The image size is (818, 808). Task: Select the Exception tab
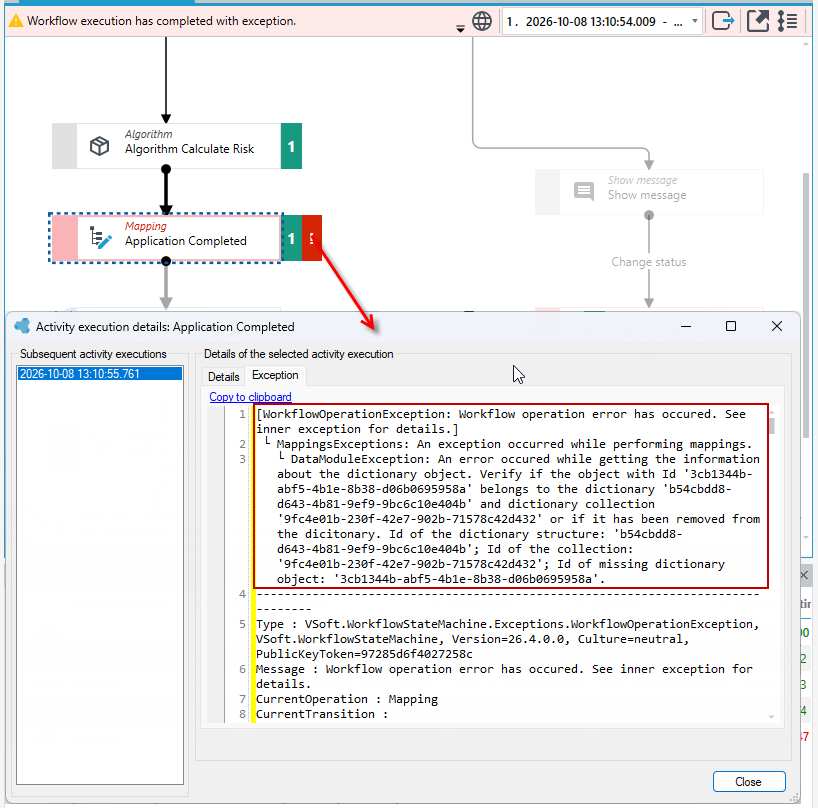click(x=275, y=376)
